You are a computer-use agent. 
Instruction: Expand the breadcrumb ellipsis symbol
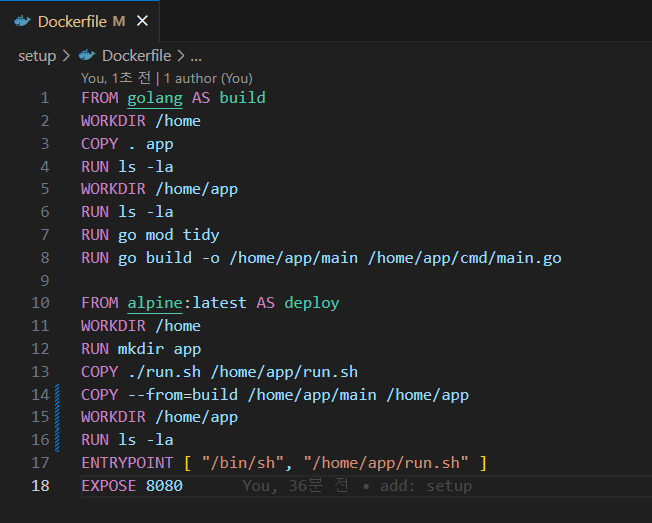point(196,56)
